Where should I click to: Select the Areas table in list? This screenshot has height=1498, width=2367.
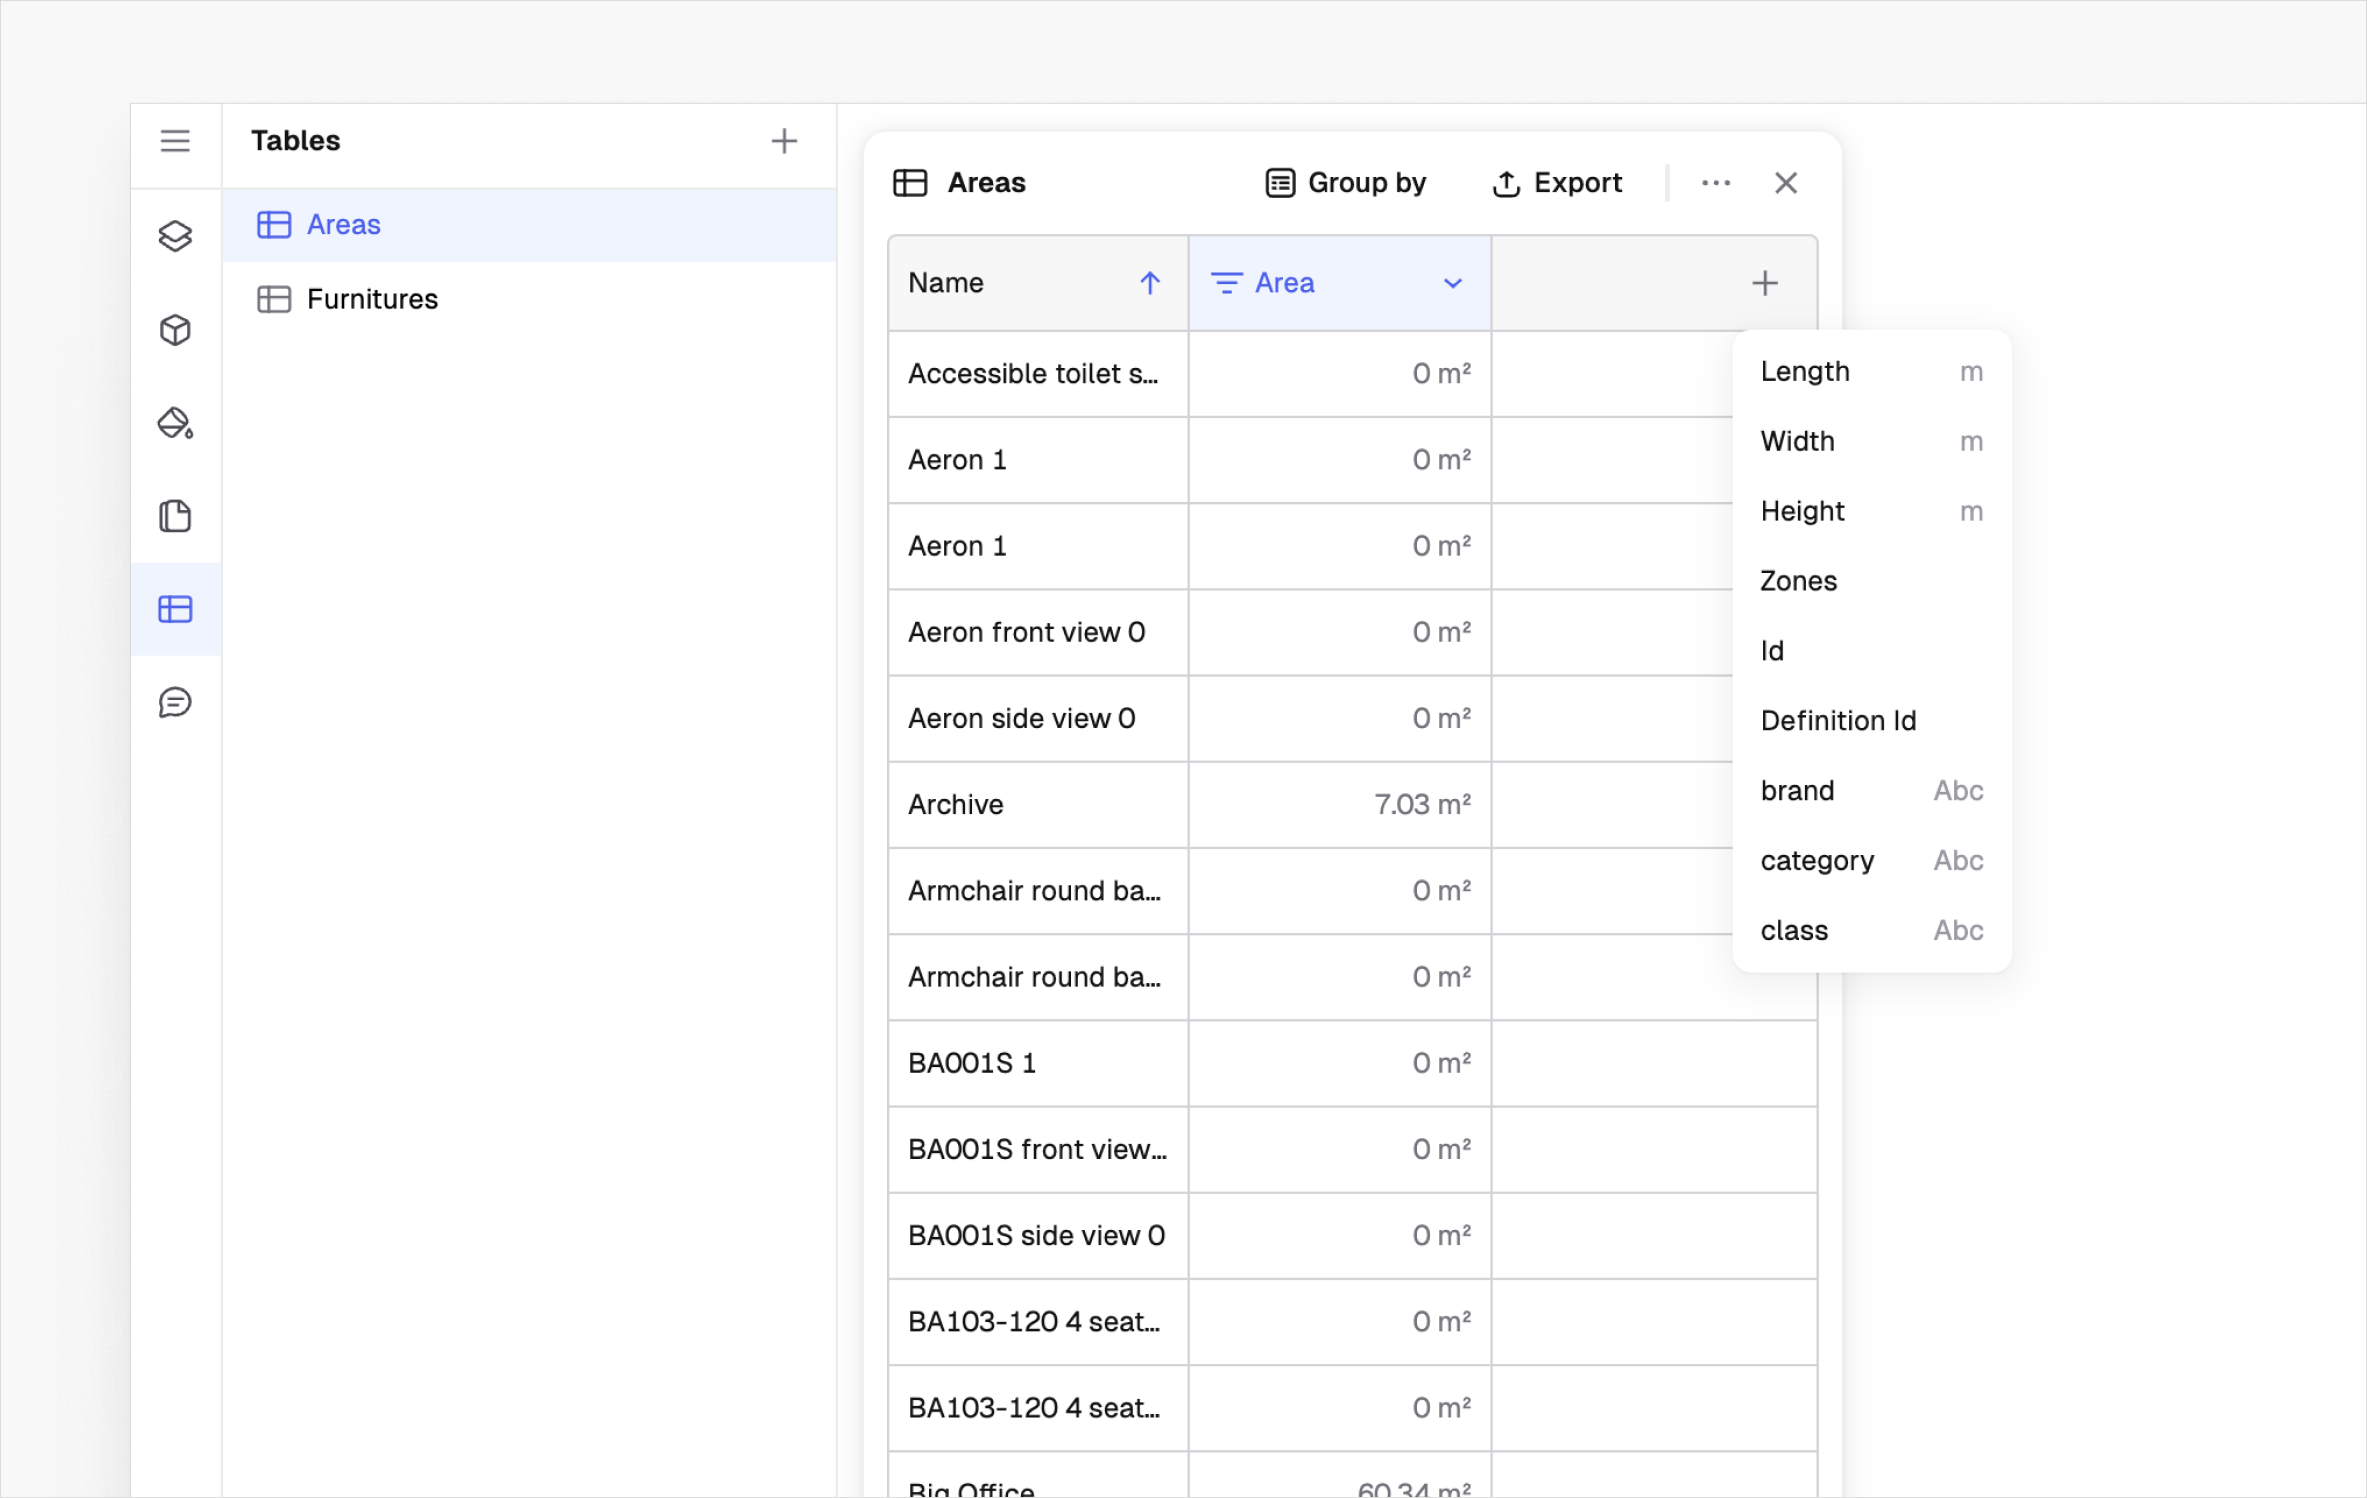pos(529,225)
